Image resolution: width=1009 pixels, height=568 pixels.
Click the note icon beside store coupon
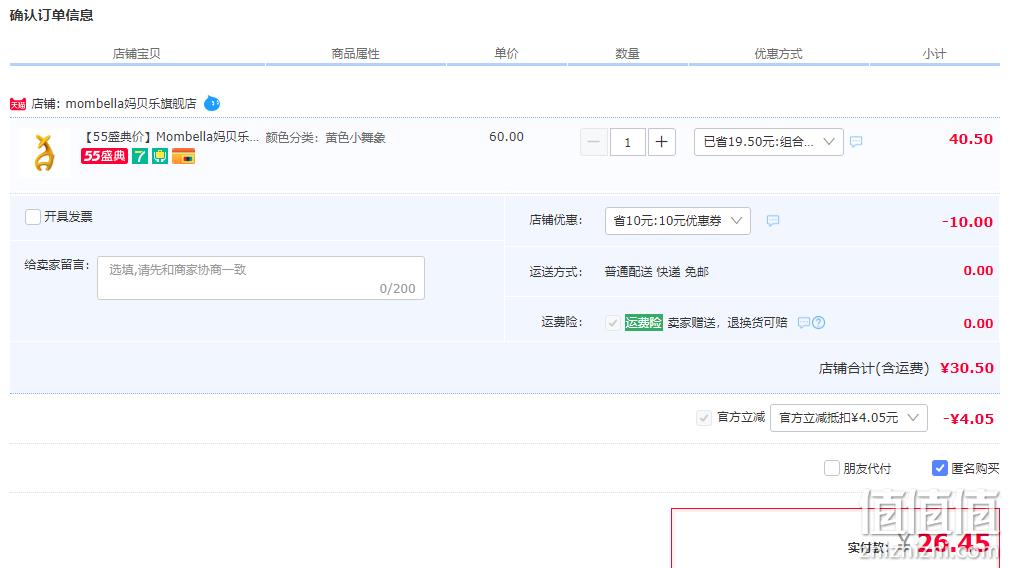coord(773,221)
